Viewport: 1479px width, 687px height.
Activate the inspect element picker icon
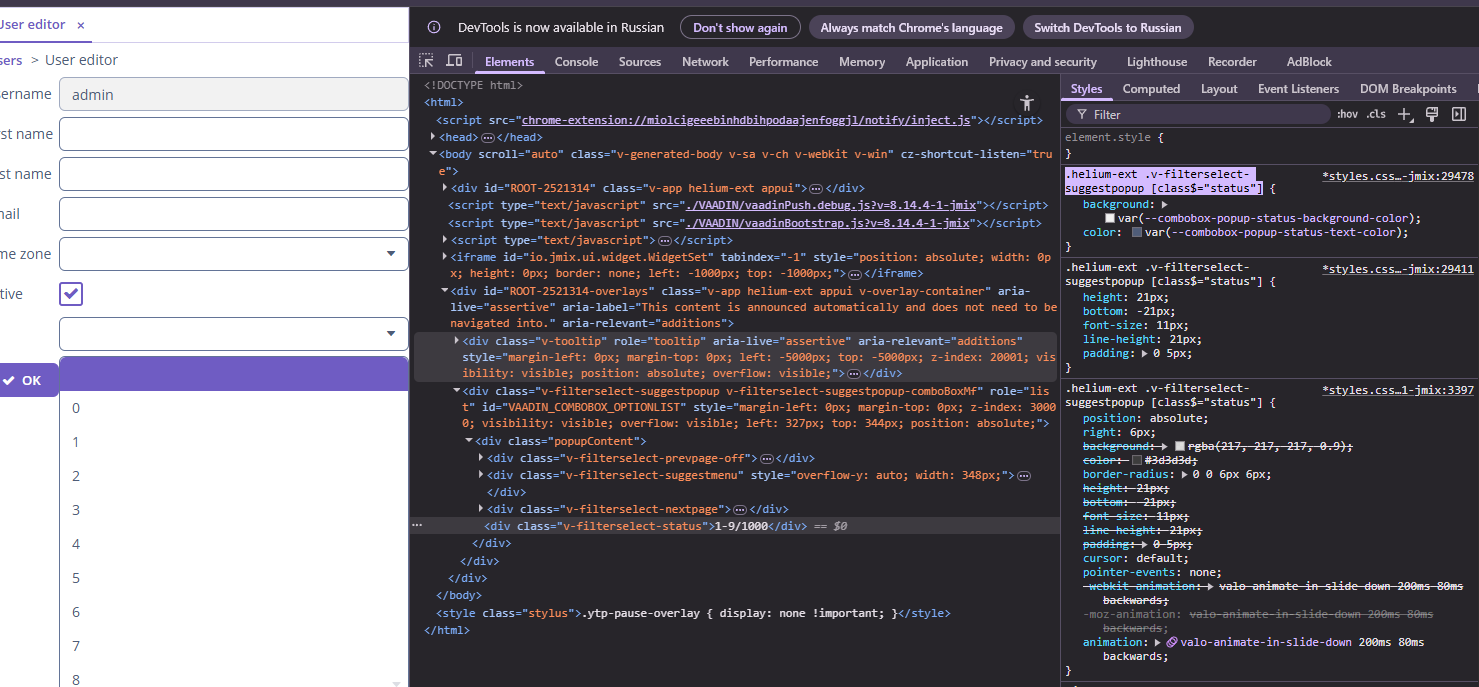(x=427, y=61)
